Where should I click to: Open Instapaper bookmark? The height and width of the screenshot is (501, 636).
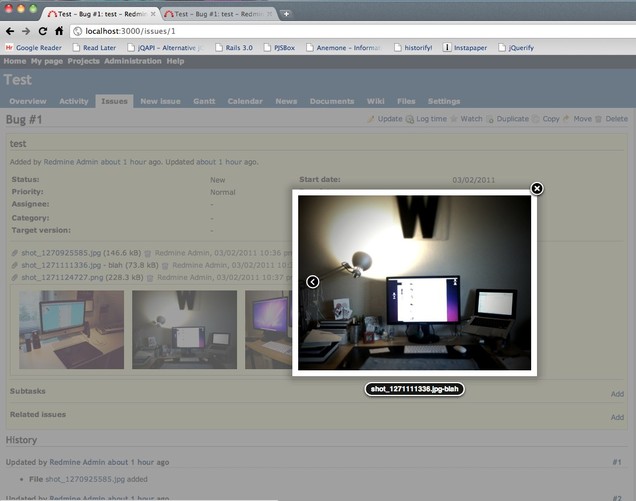[465, 48]
